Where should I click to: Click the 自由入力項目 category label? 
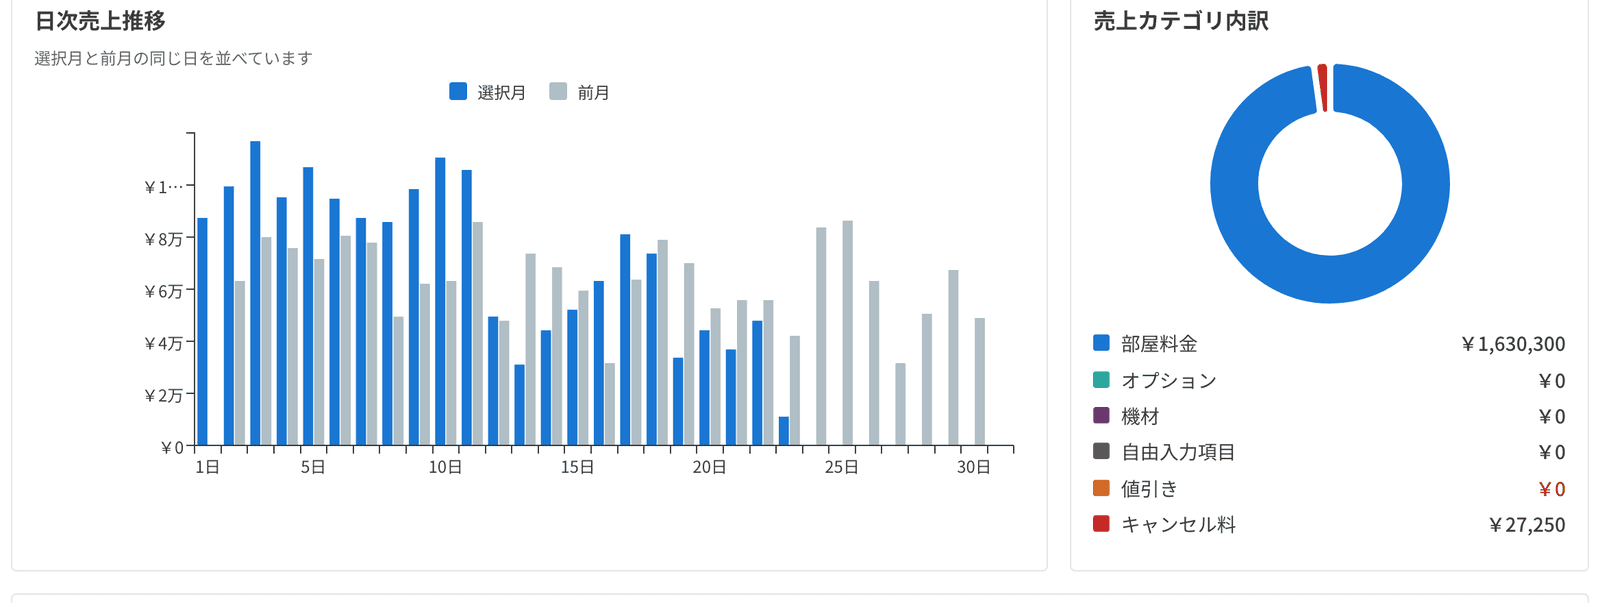[1178, 452]
